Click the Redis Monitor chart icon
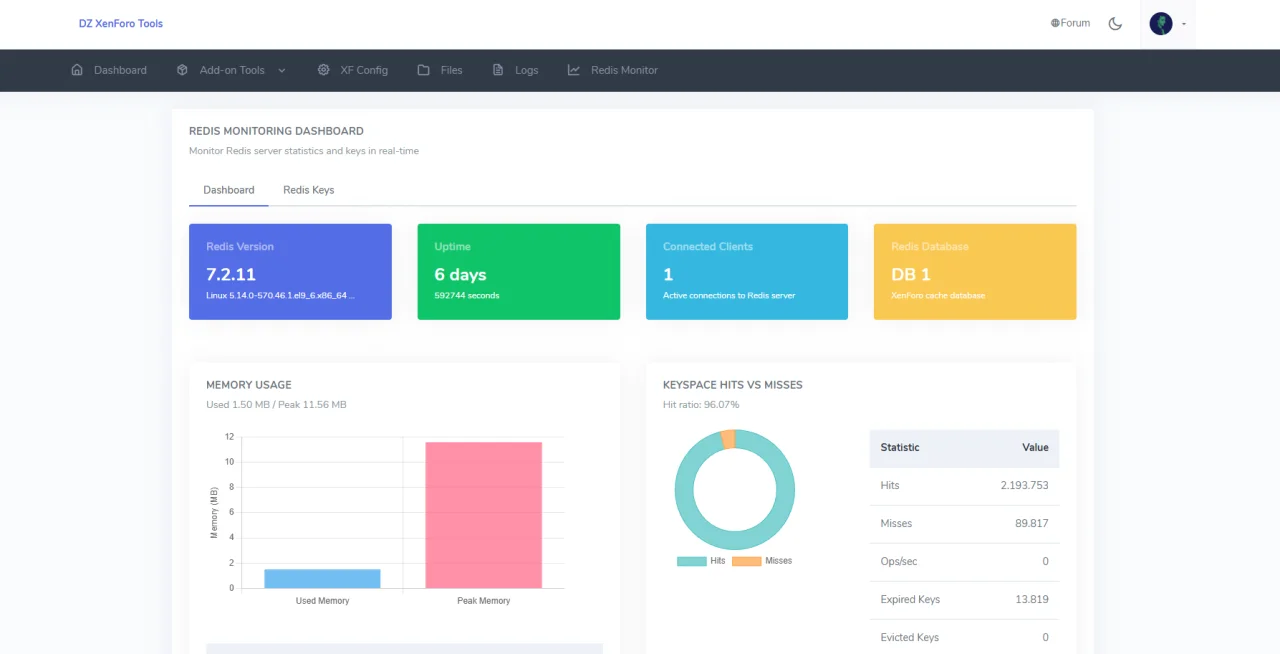 click(x=574, y=70)
